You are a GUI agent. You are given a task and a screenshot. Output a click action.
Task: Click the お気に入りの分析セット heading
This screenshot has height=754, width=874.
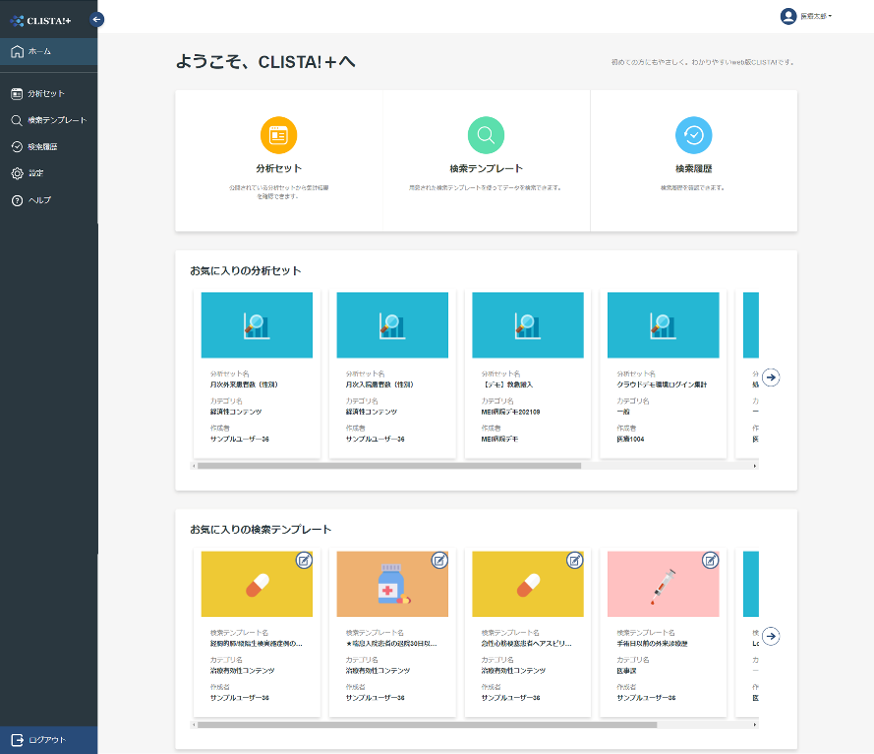coord(245,271)
